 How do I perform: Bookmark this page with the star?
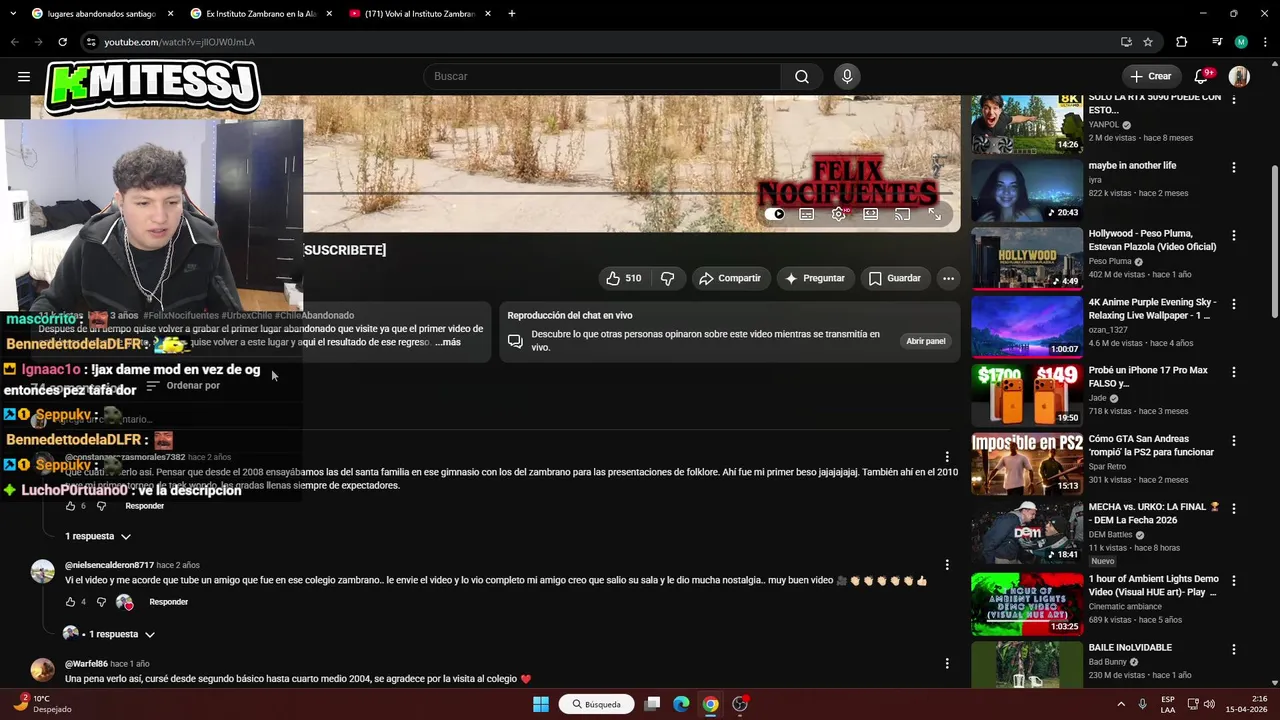pyautogui.click(x=1148, y=42)
